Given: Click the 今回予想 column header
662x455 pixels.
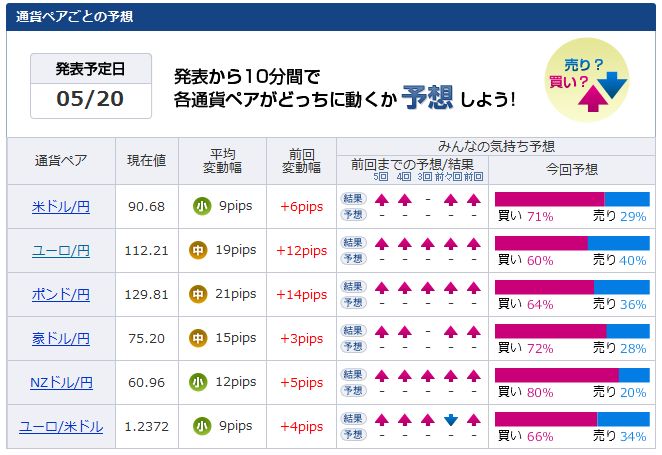Looking at the screenshot, I should coord(572,172).
